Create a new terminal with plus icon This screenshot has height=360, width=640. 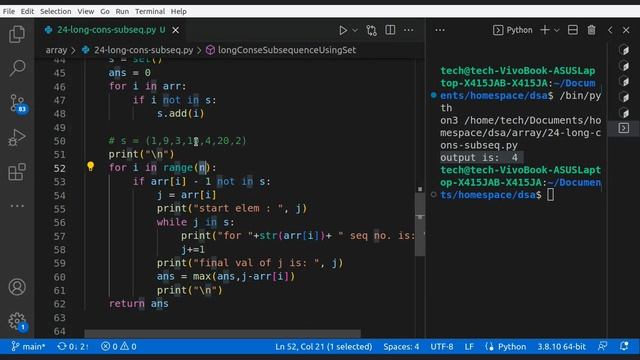[x=544, y=30]
